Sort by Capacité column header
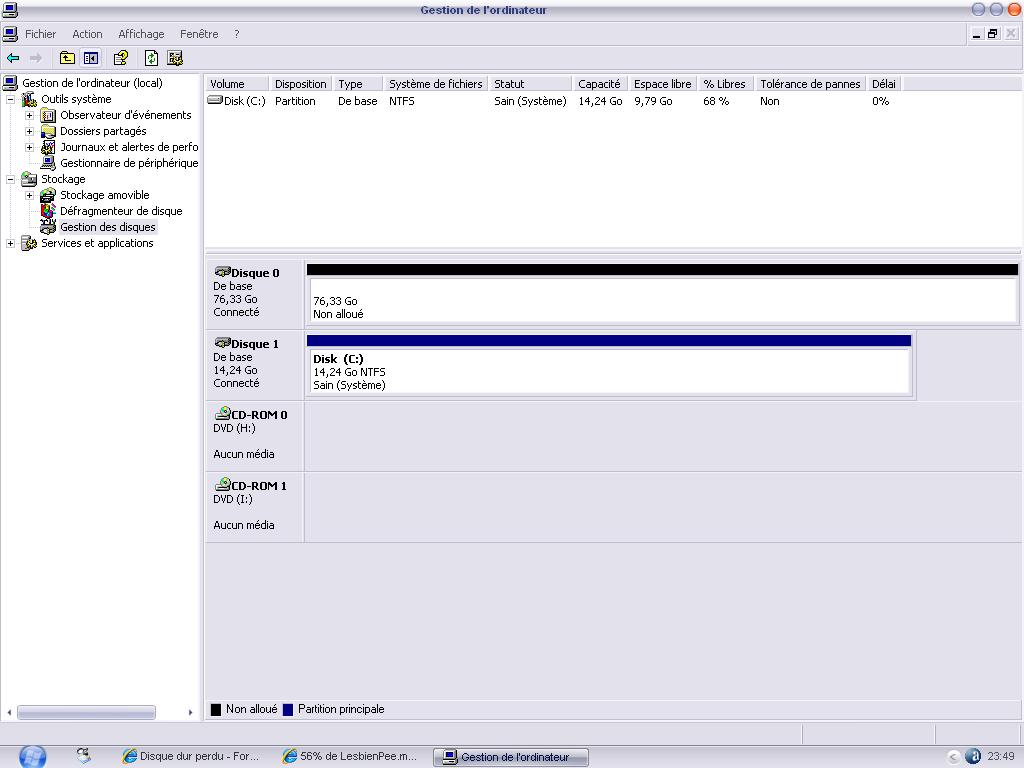Image resolution: width=1024 pixels, height=768 pixels. [x=599, y=84]
